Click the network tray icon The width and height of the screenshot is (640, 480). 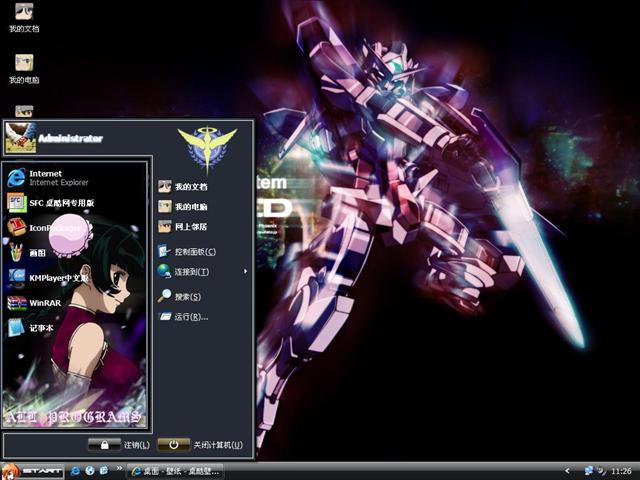(x=589, y=471)
